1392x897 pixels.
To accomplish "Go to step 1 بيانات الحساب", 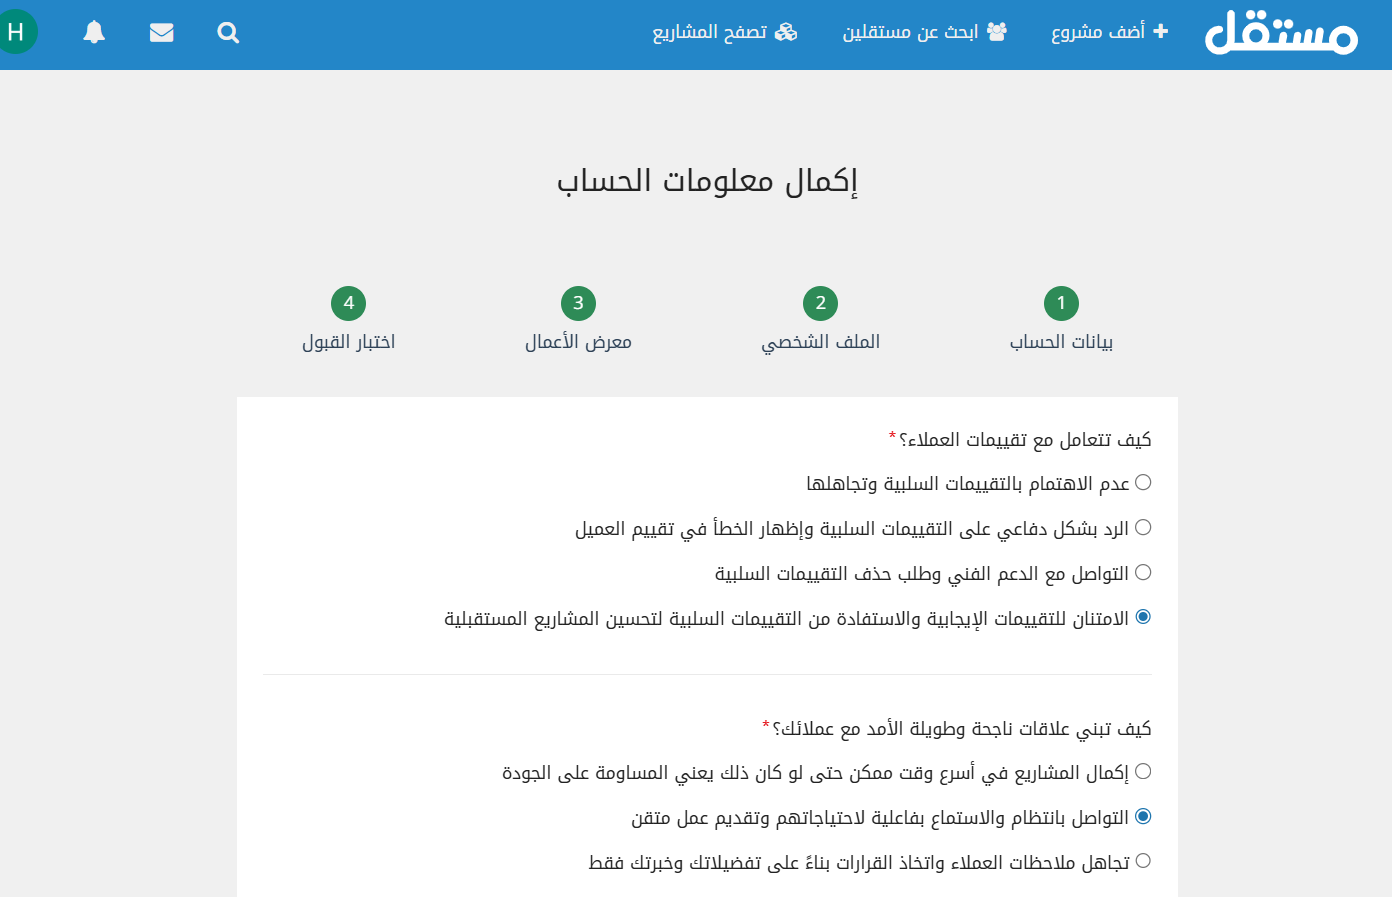I will point(1061,303).
